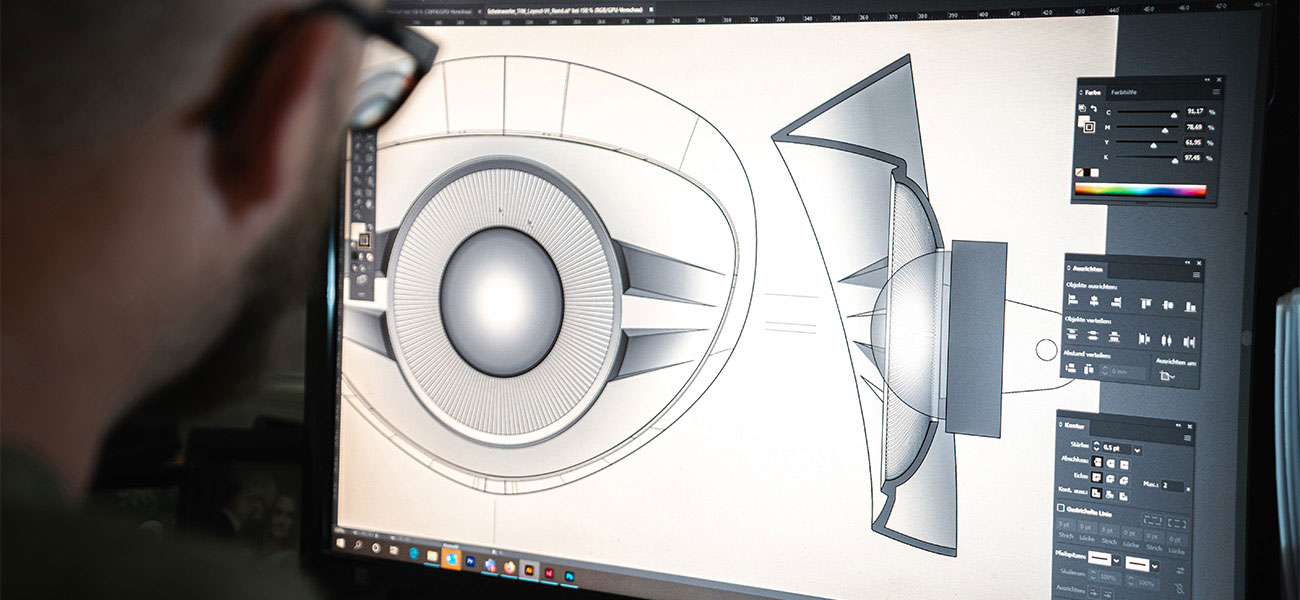Viewport: 1300px width, 600px height.
Task: Click the Windows Start button
Action: point(340,543)
